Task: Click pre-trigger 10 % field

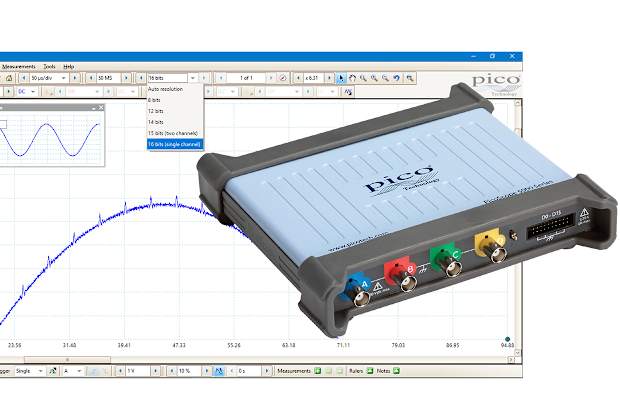Action: (189, 371)
